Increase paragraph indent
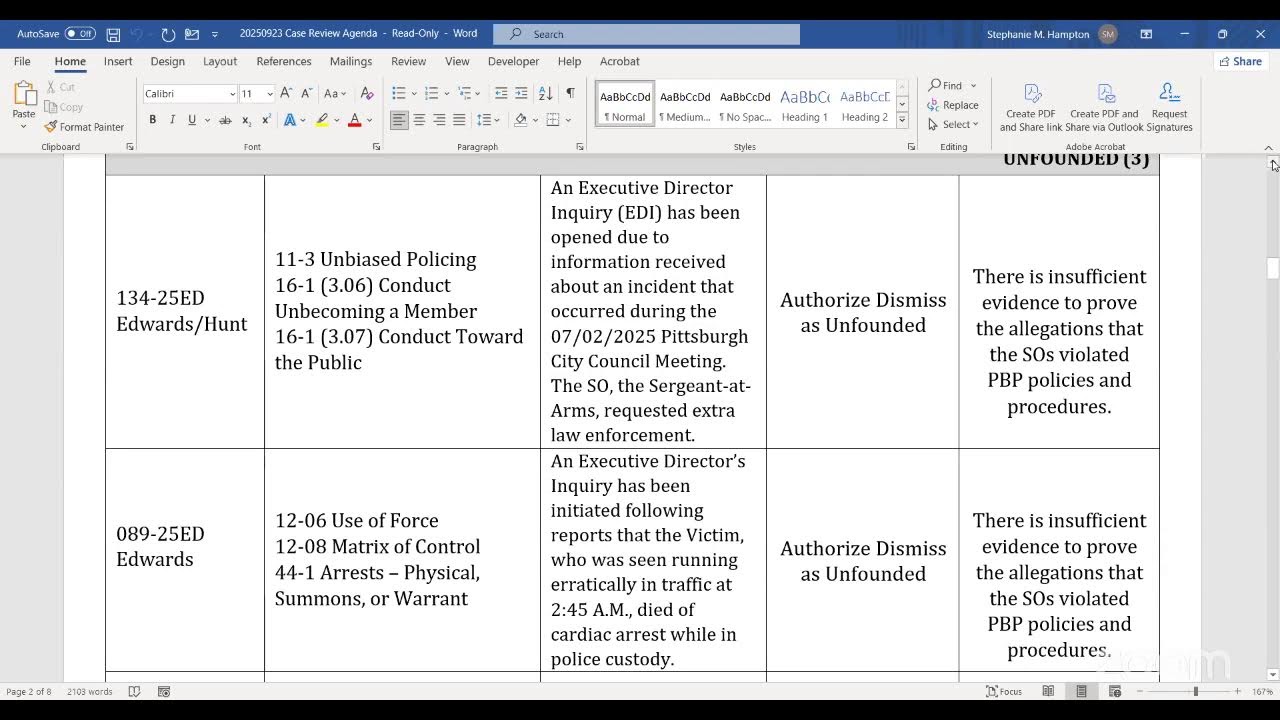Screen dimensions: 1280x720 pyautogui.click(x=521, y=93)
